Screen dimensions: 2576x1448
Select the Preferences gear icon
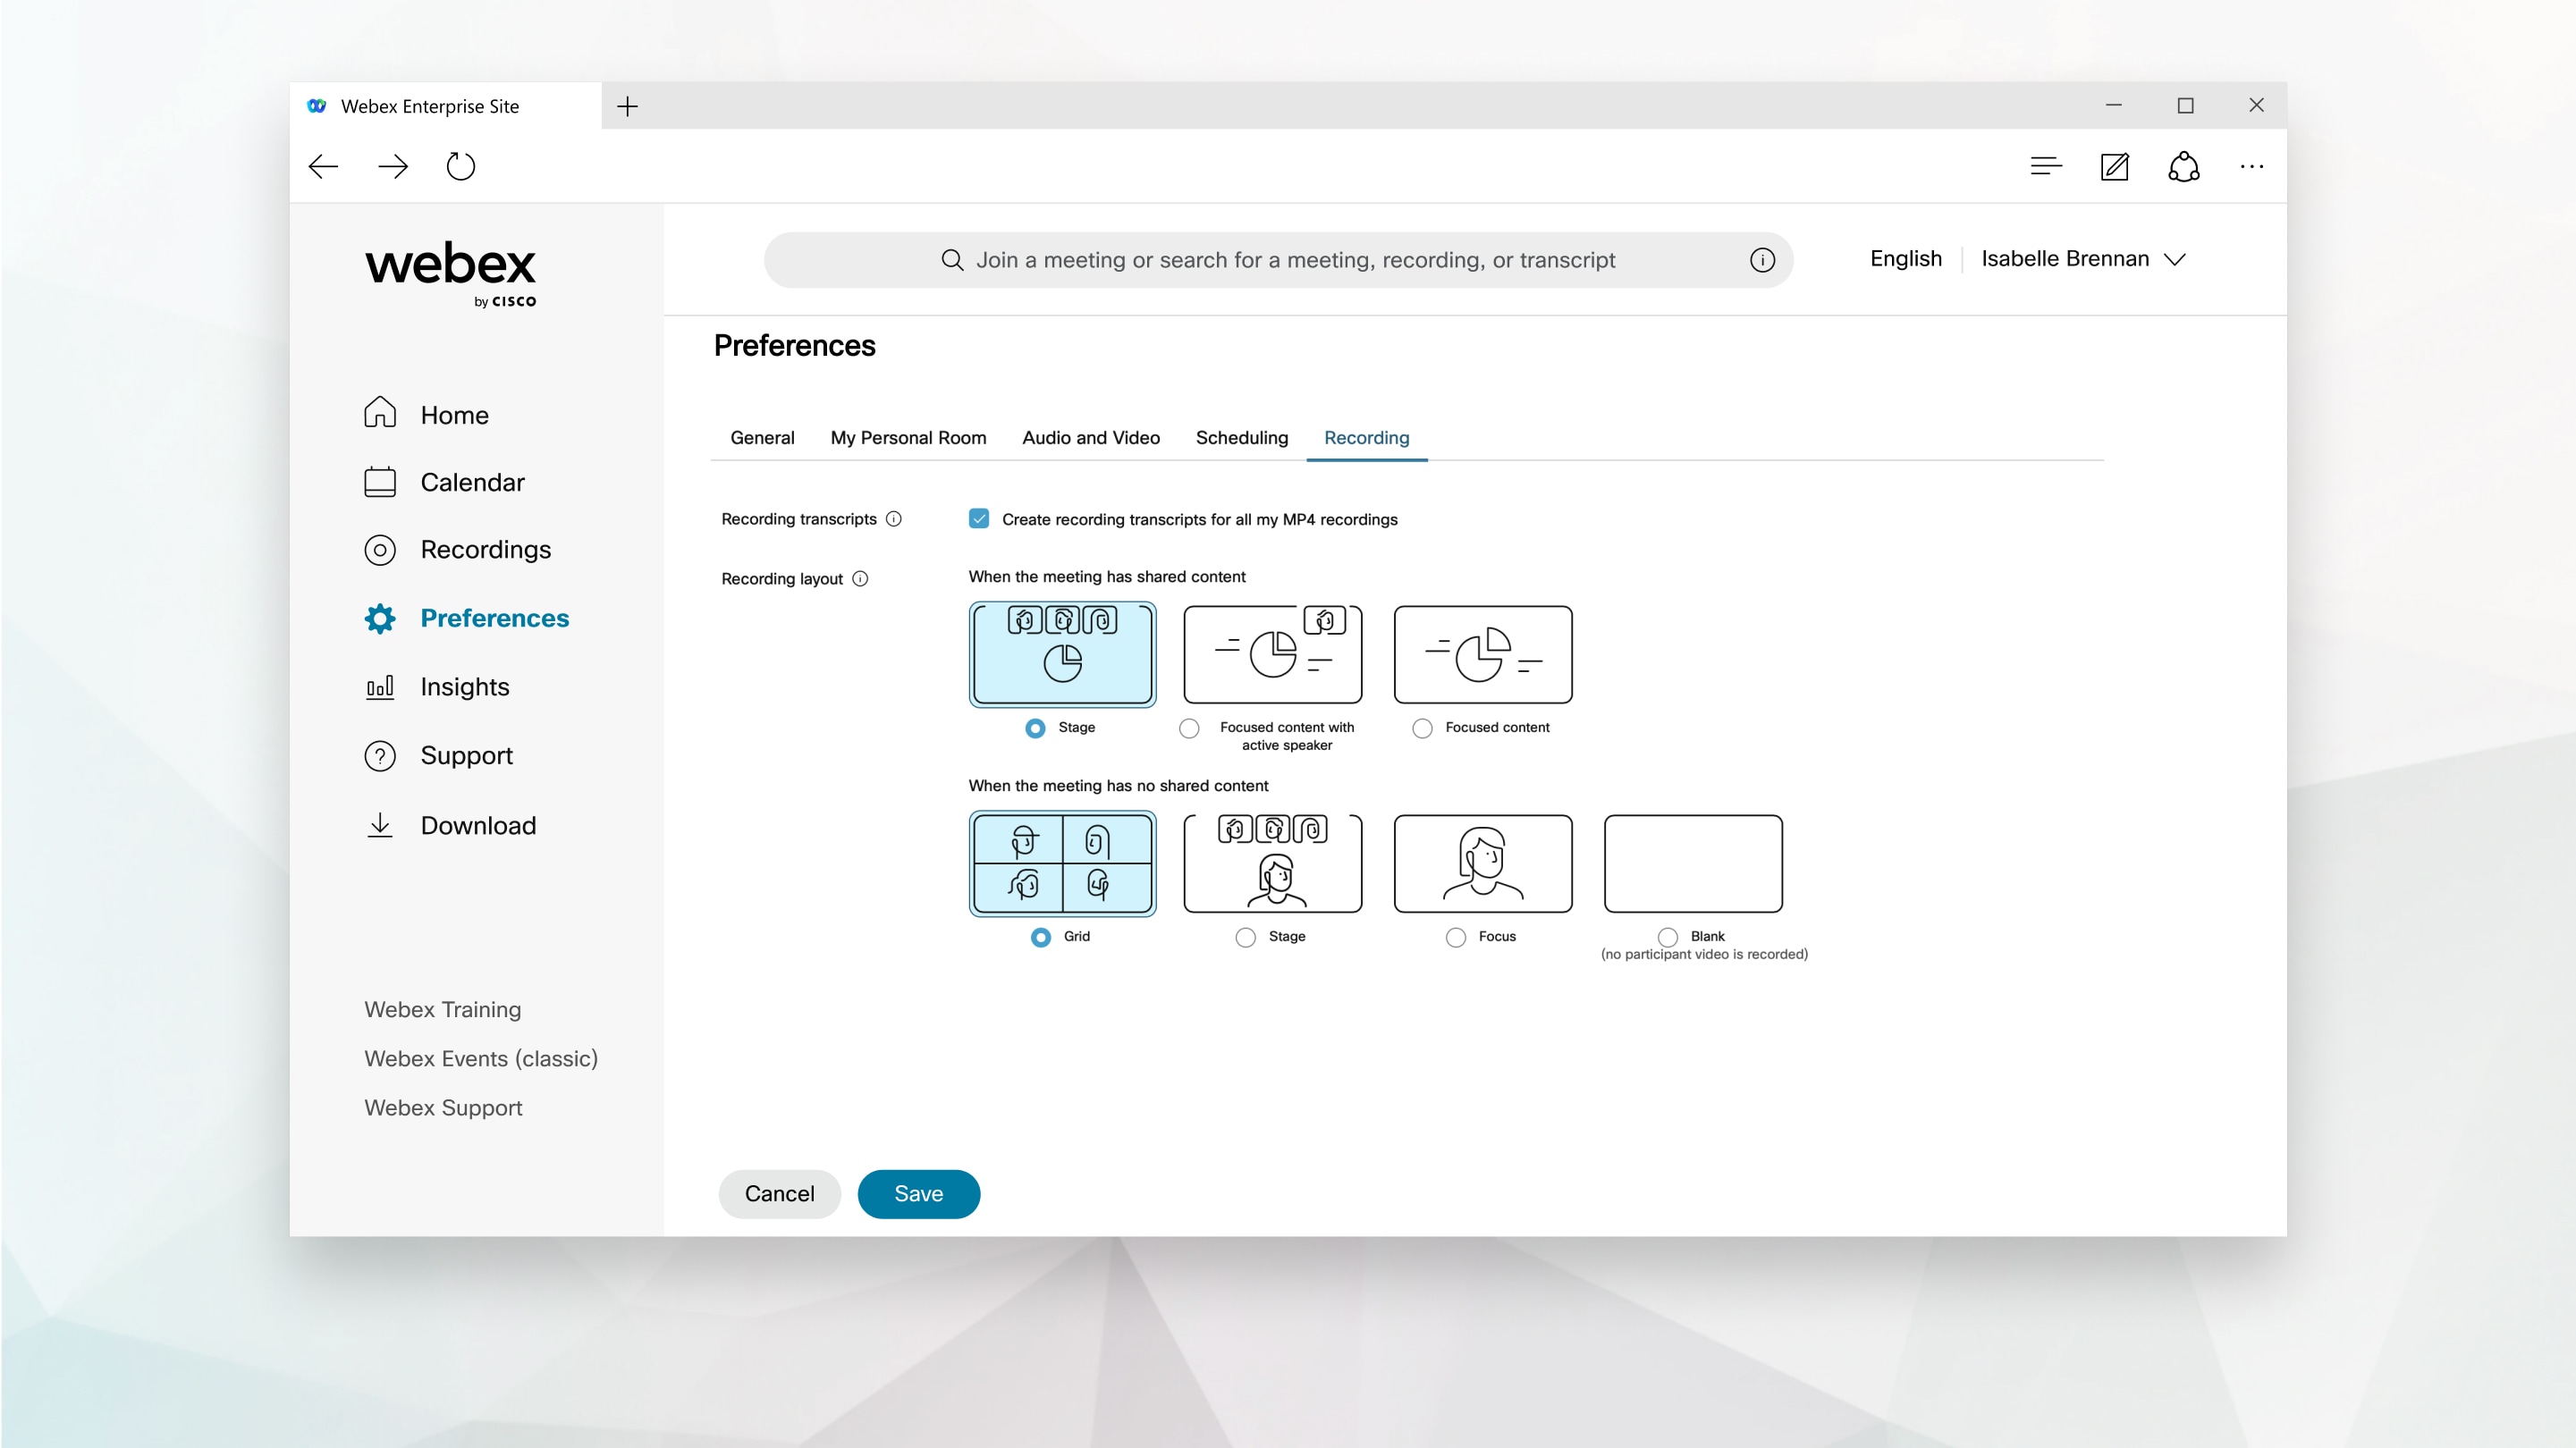[x=380, y=618]
